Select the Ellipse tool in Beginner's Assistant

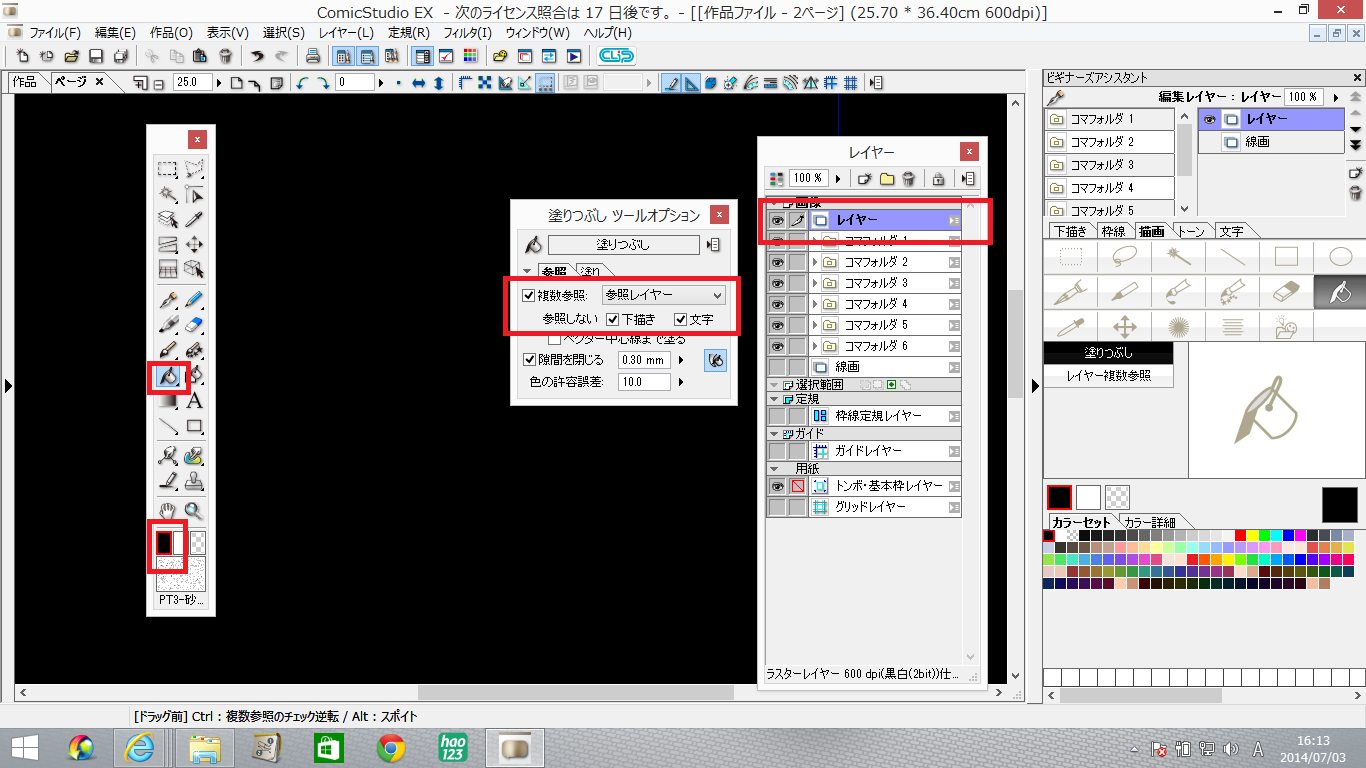1340,257
